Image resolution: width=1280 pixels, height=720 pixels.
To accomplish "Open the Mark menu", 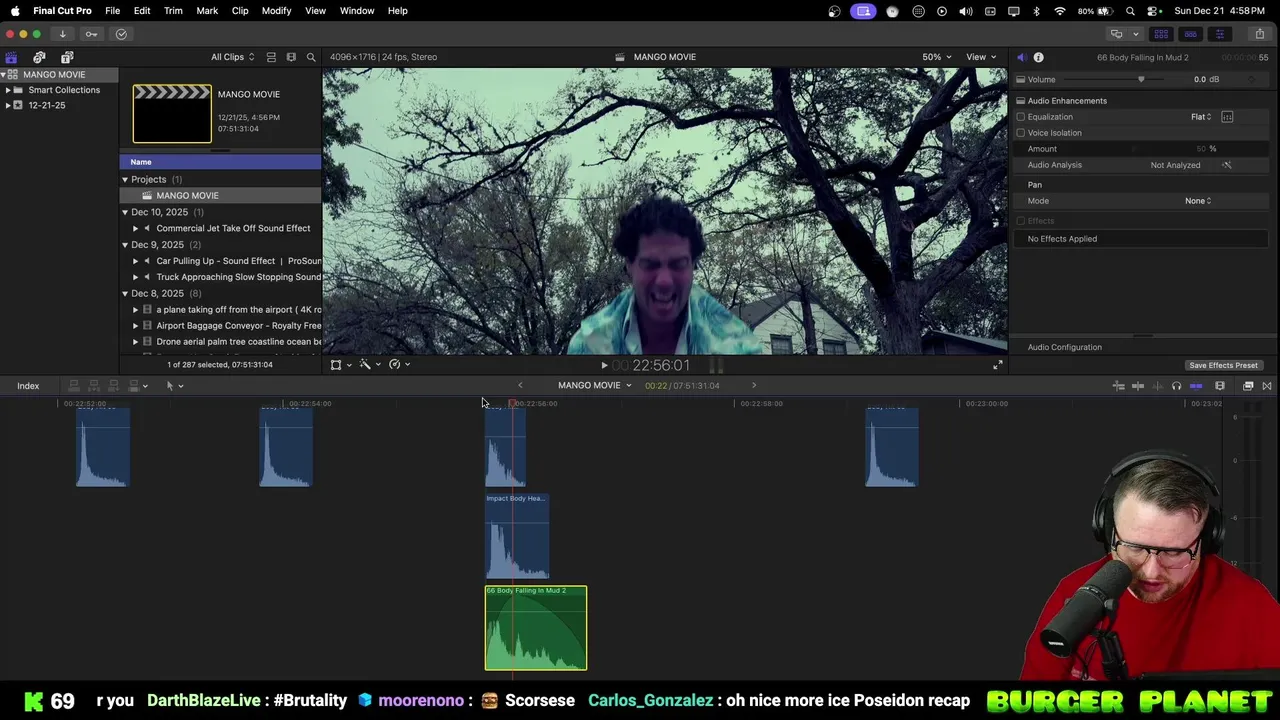I will click(207, 11).
